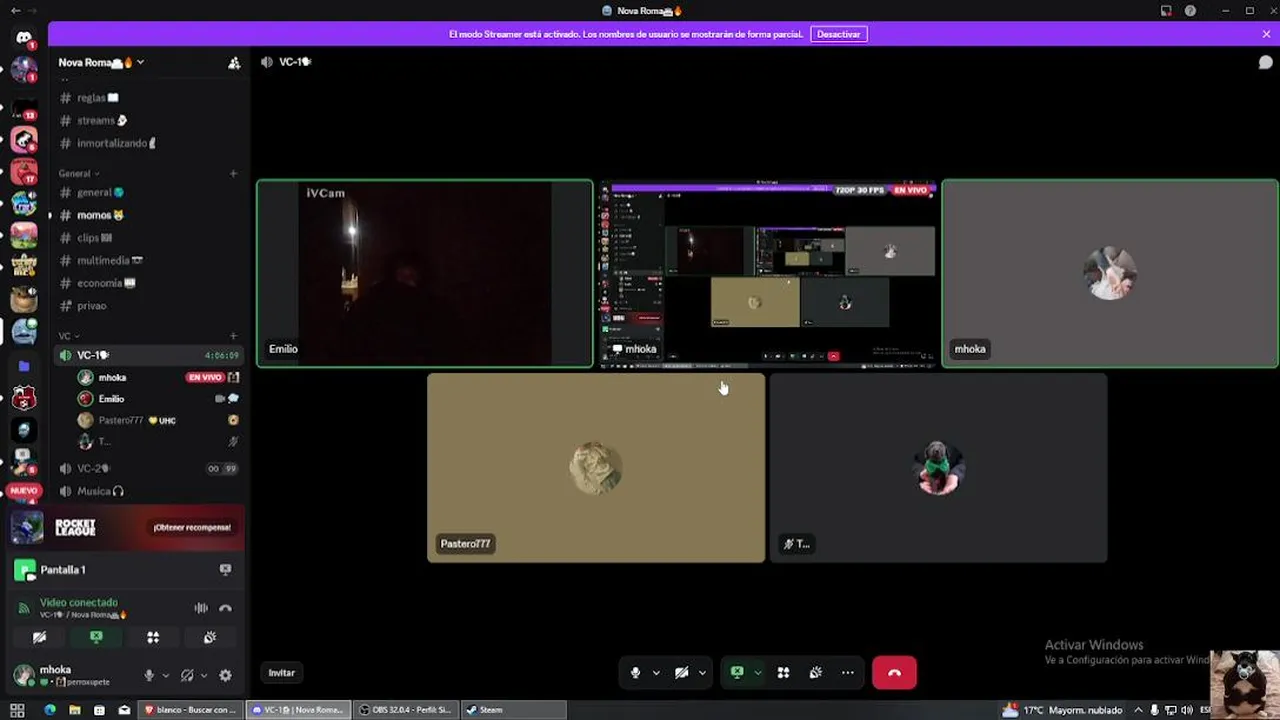1280x720 pixels.
Task: Toggle camera button in voice panel
Action: (x=39, y=637)
